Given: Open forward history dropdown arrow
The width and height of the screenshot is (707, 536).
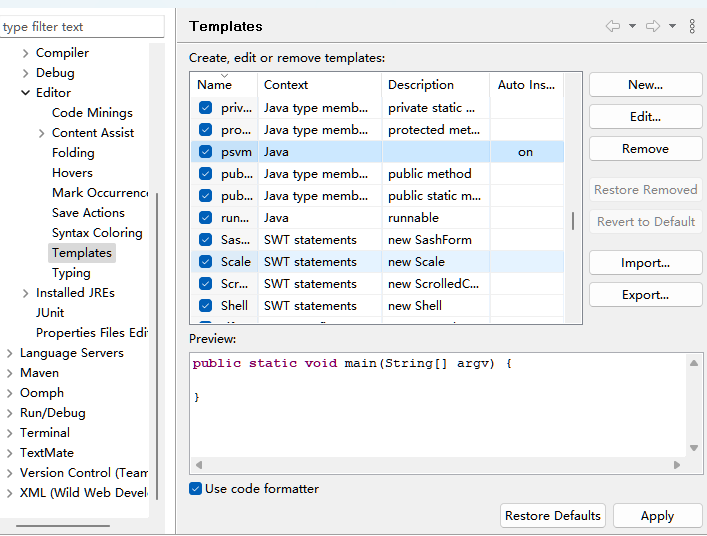Looking at the screenshot, I should click(672, 26).
